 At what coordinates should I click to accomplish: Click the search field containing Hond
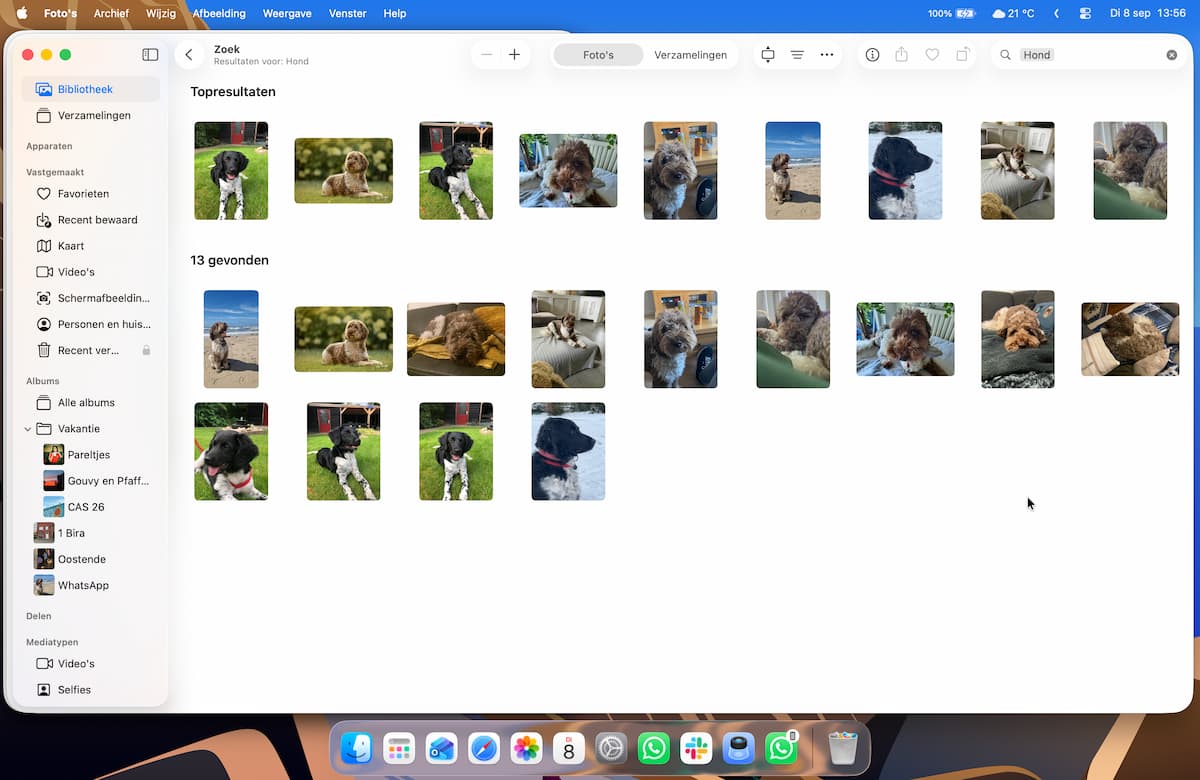(x=1088, y=55)
